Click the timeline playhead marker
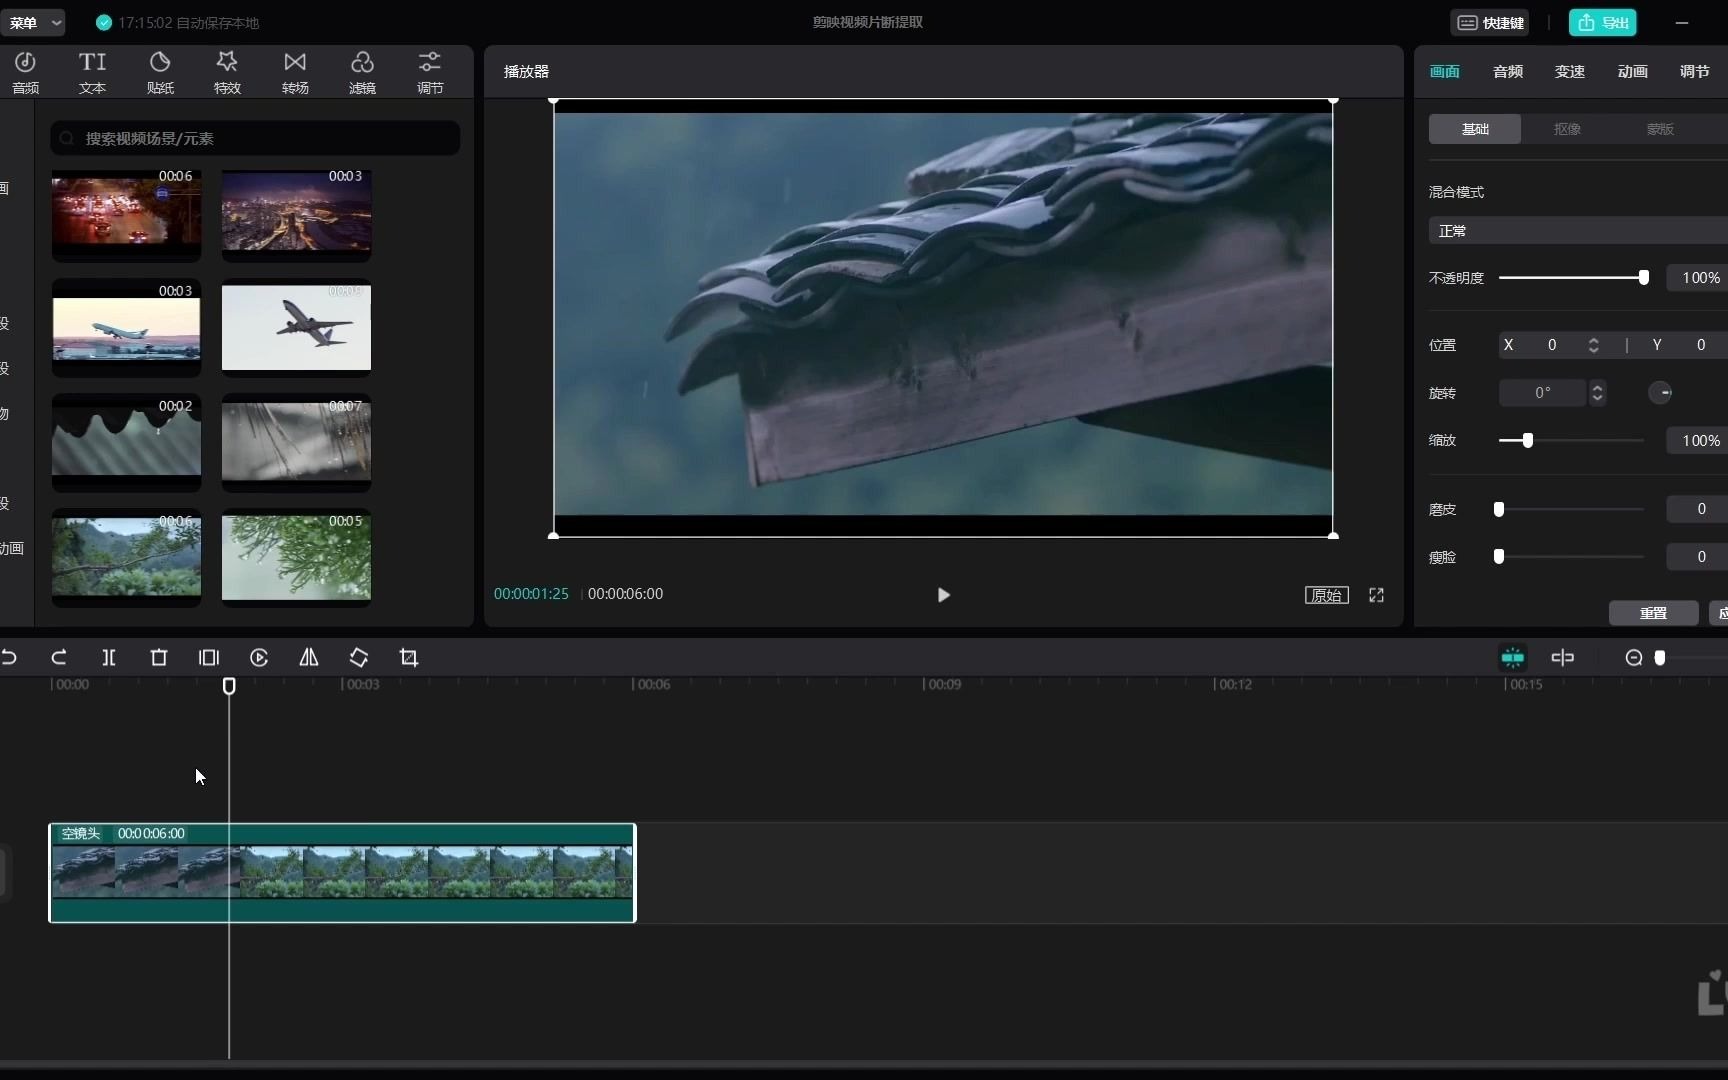This screenshot has height=1080, width=1728. click(x=229, y=686)
